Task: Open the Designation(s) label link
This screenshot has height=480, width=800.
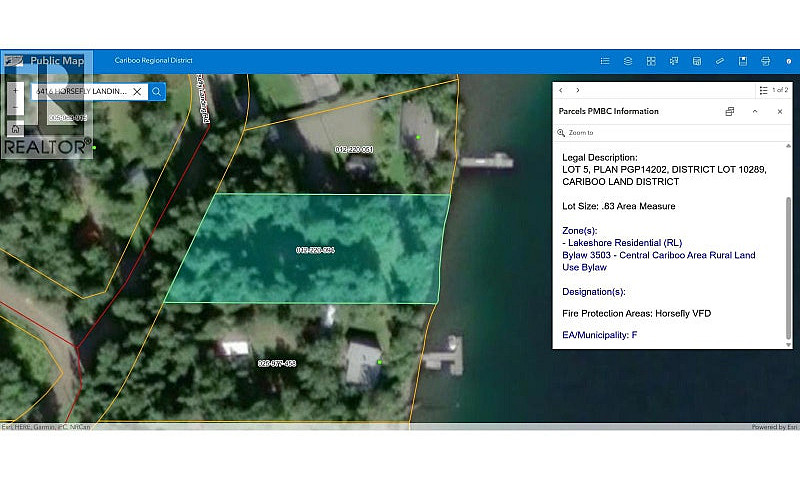Action: [x=593, y=292]
